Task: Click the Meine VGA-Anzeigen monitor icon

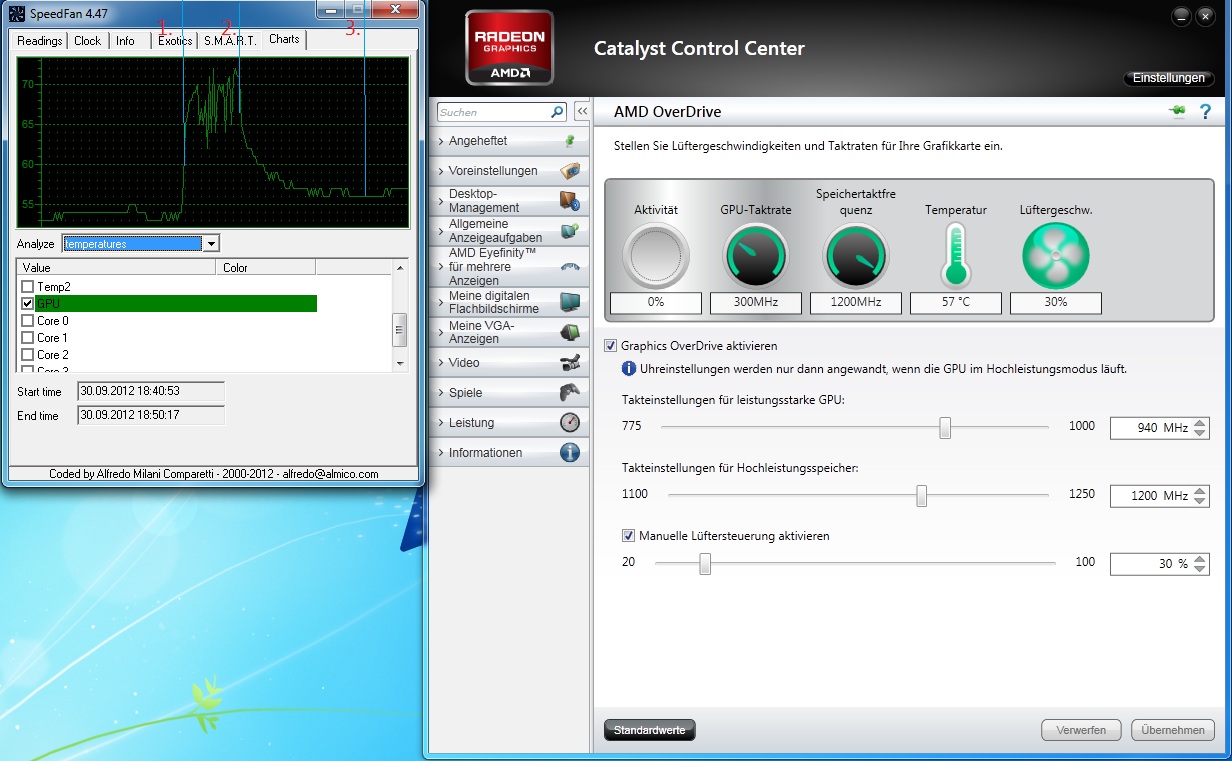Action: 569,332
